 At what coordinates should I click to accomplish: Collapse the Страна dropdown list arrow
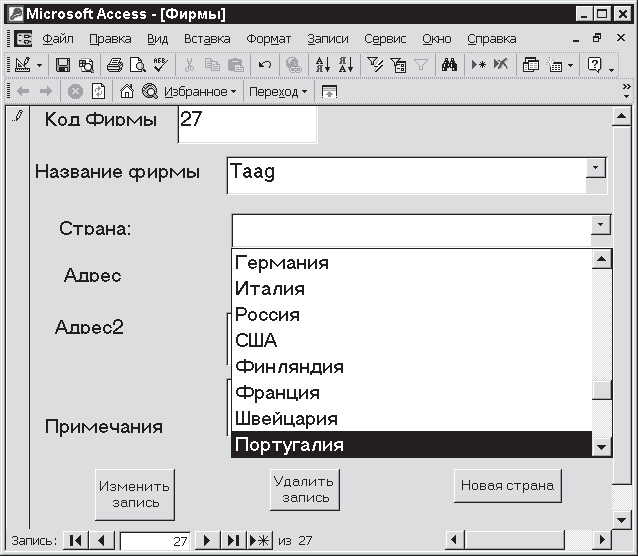tap(600, 225)
